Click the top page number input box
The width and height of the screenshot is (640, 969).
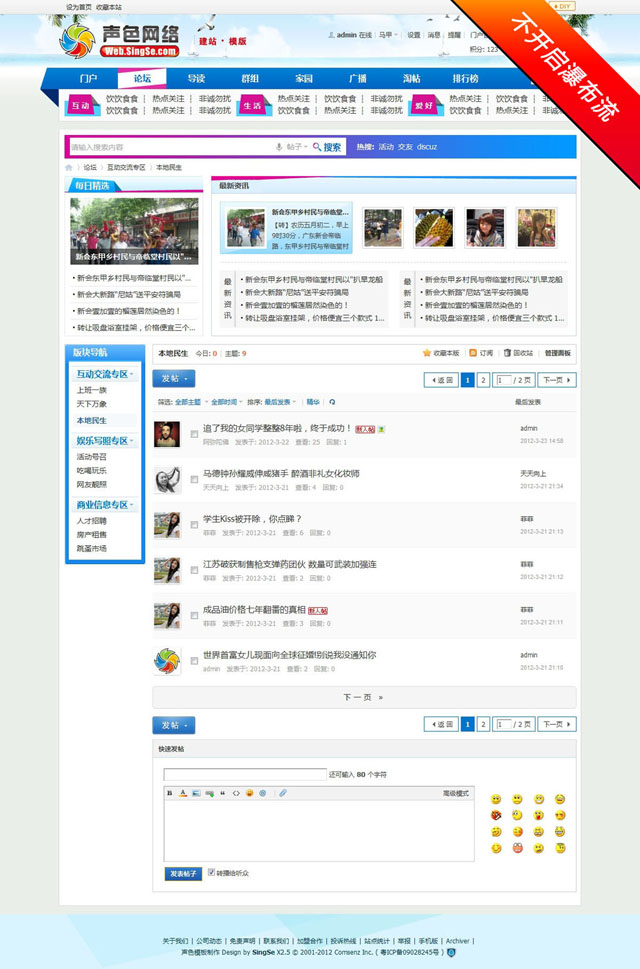pyautogui.click(x=503, y=379)
